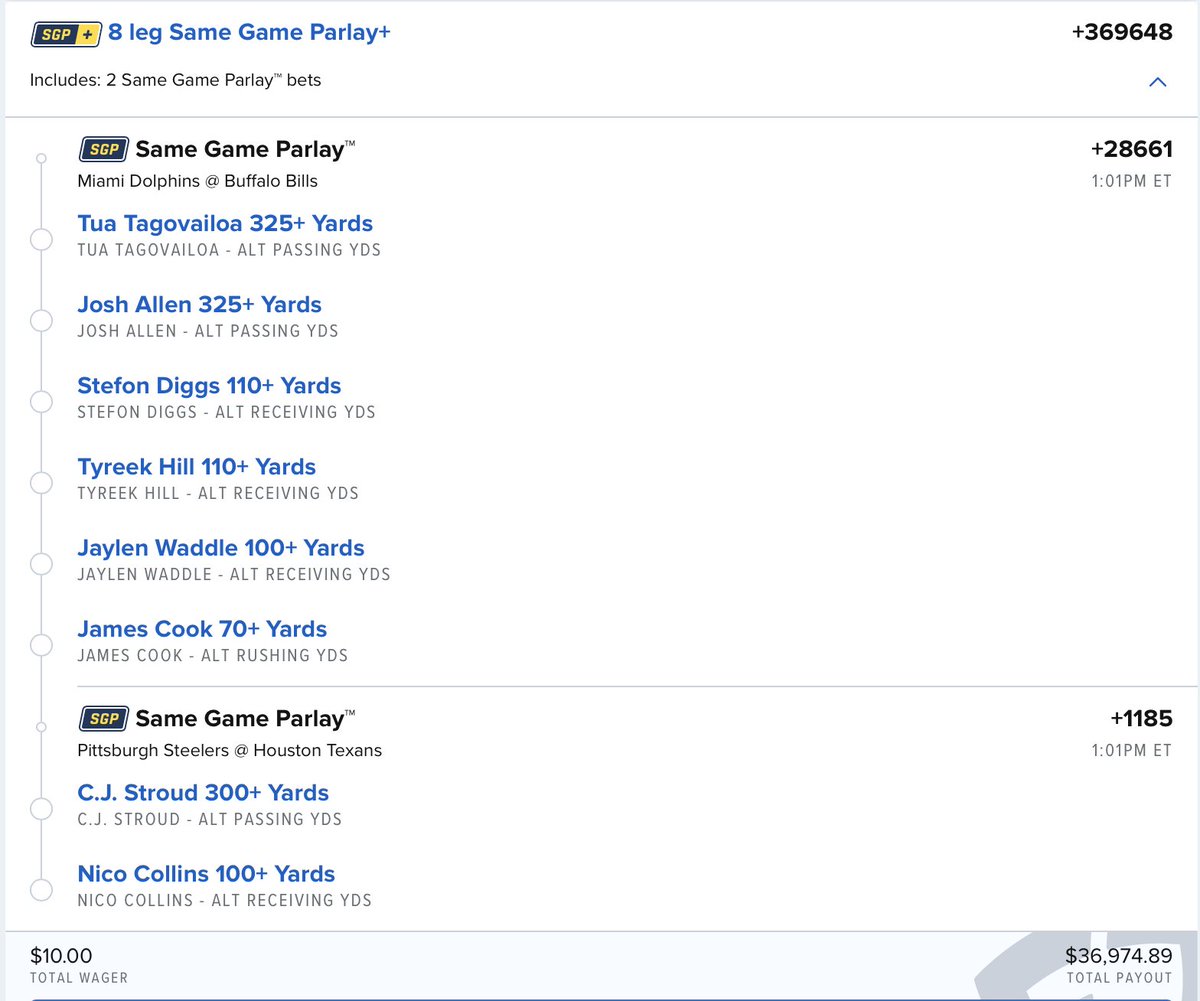
Task: Click 'C.J. STROUD - ALT PASSING YDS' label
Action: (209, 820)
